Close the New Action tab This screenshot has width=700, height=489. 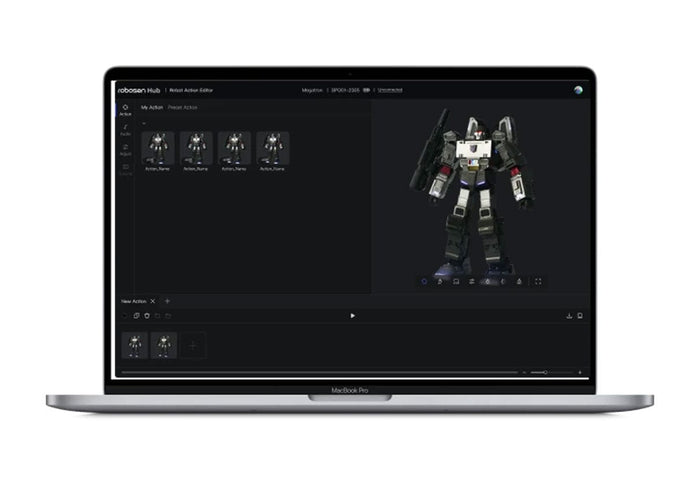pos(153,301)
